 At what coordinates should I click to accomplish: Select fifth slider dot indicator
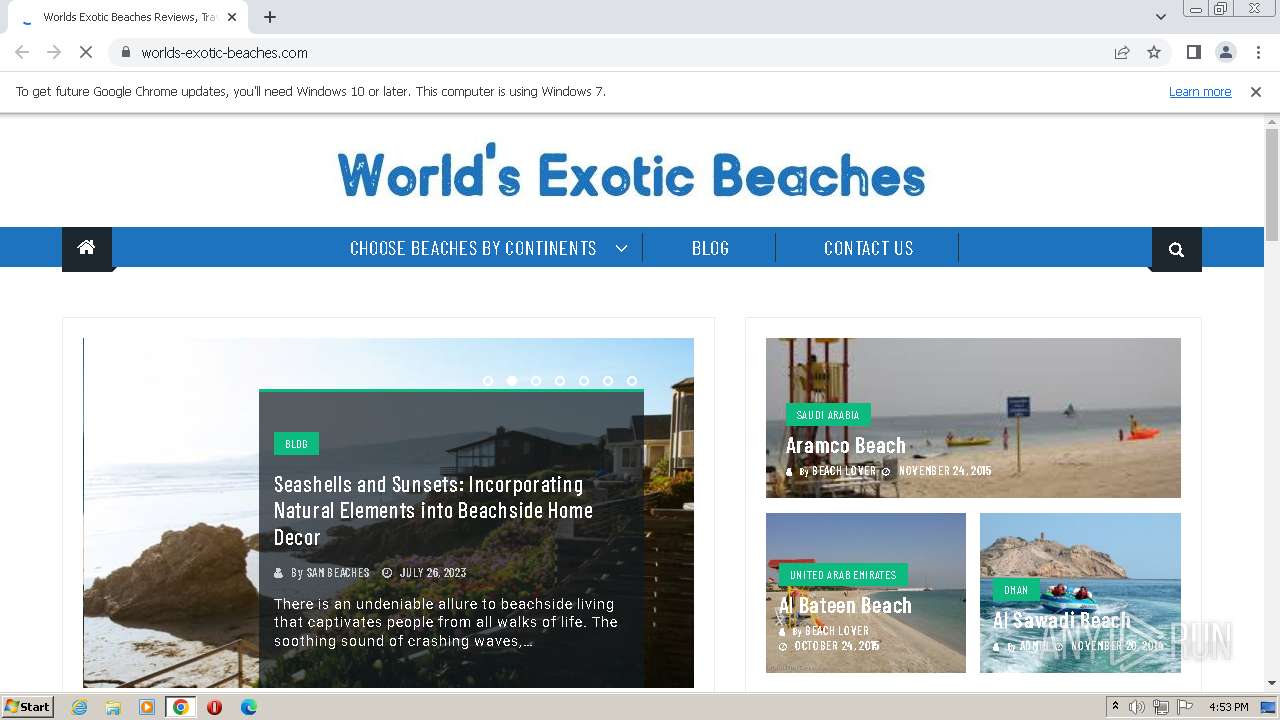coord(584,381)
